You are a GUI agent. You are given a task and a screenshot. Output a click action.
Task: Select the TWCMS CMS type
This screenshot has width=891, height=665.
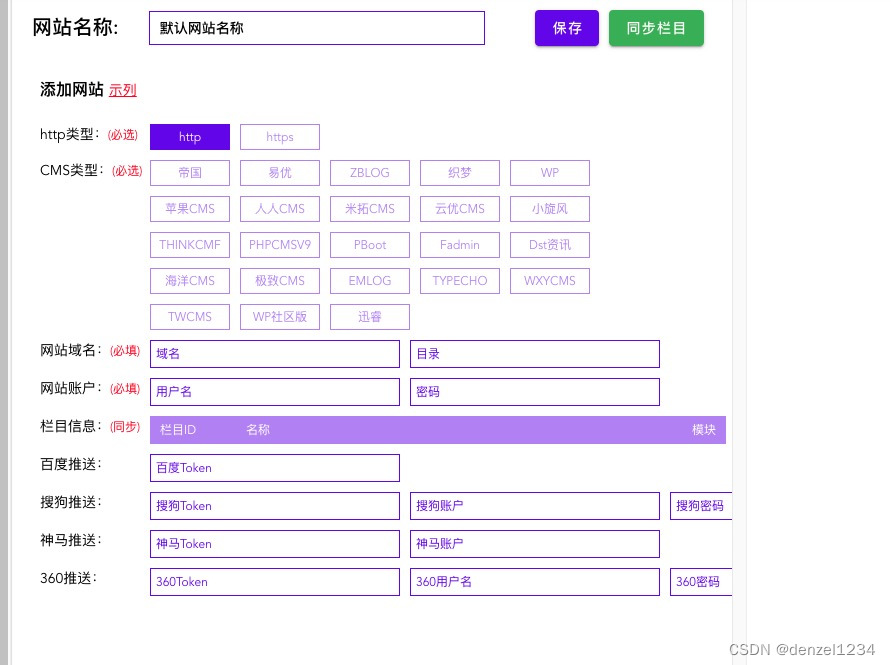click(x=190, y=317)
